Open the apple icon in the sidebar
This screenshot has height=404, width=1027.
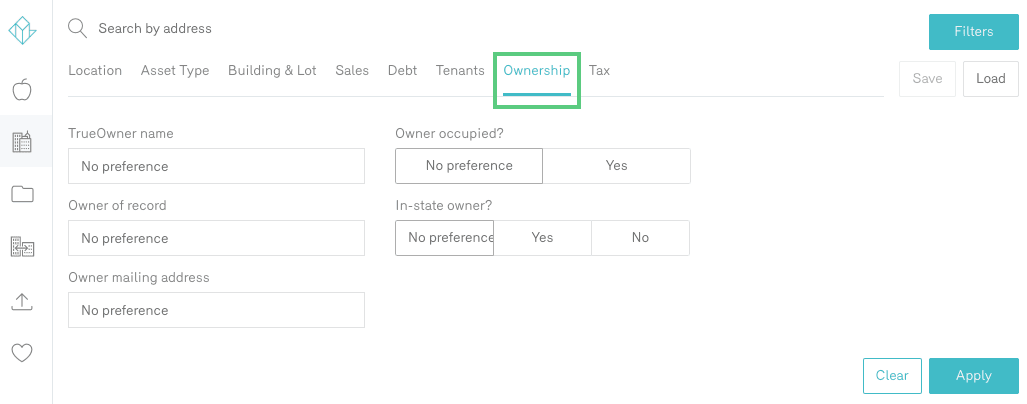22,90
